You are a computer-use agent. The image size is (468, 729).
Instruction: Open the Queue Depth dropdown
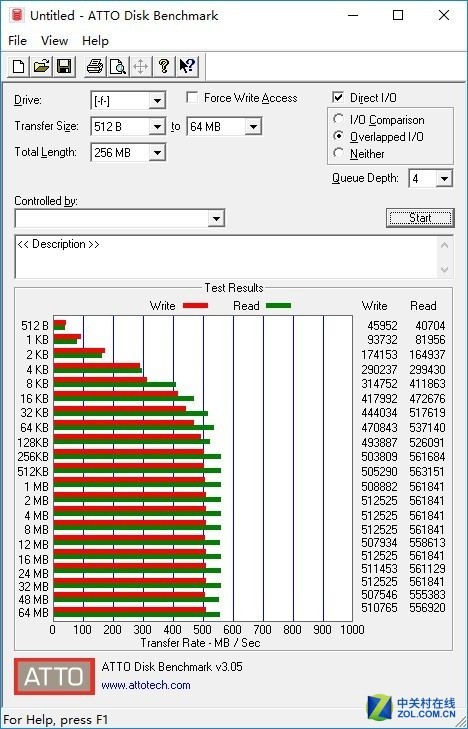[444, 179]
